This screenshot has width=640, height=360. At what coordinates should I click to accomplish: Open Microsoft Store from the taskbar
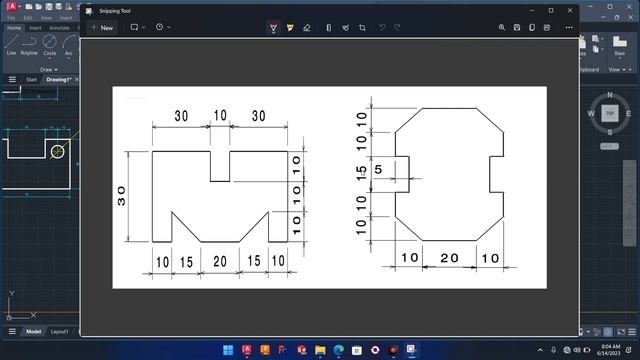click(x=357, y=350)
